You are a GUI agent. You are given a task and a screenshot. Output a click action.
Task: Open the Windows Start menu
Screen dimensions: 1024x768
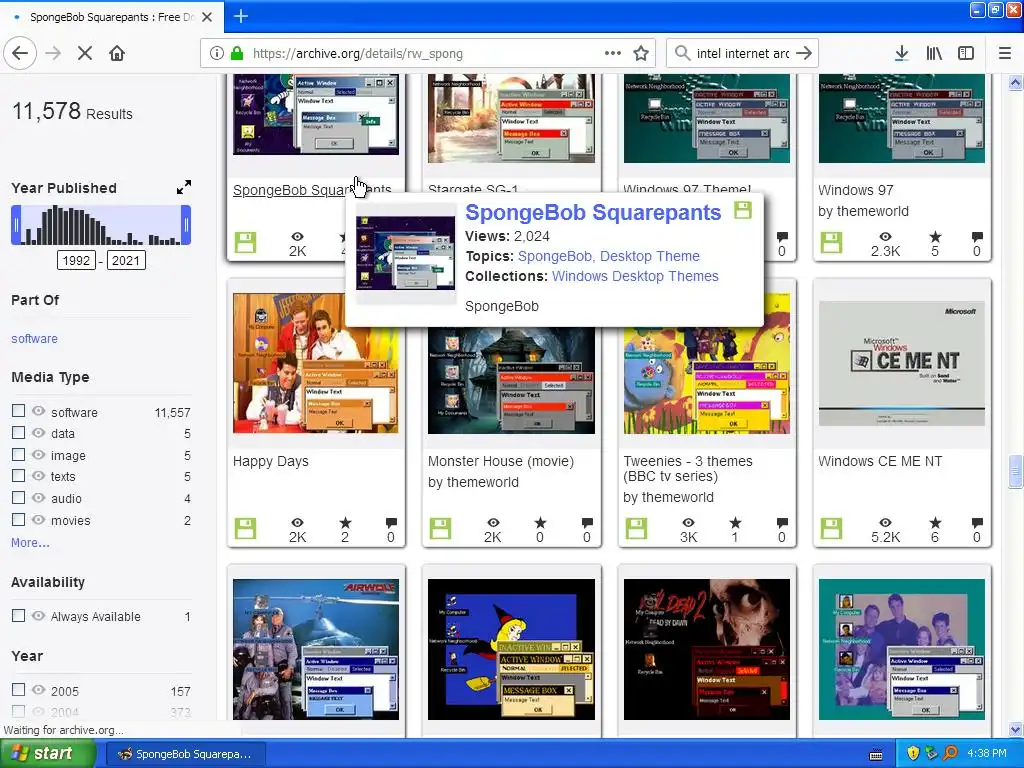(x=48, y=754)
